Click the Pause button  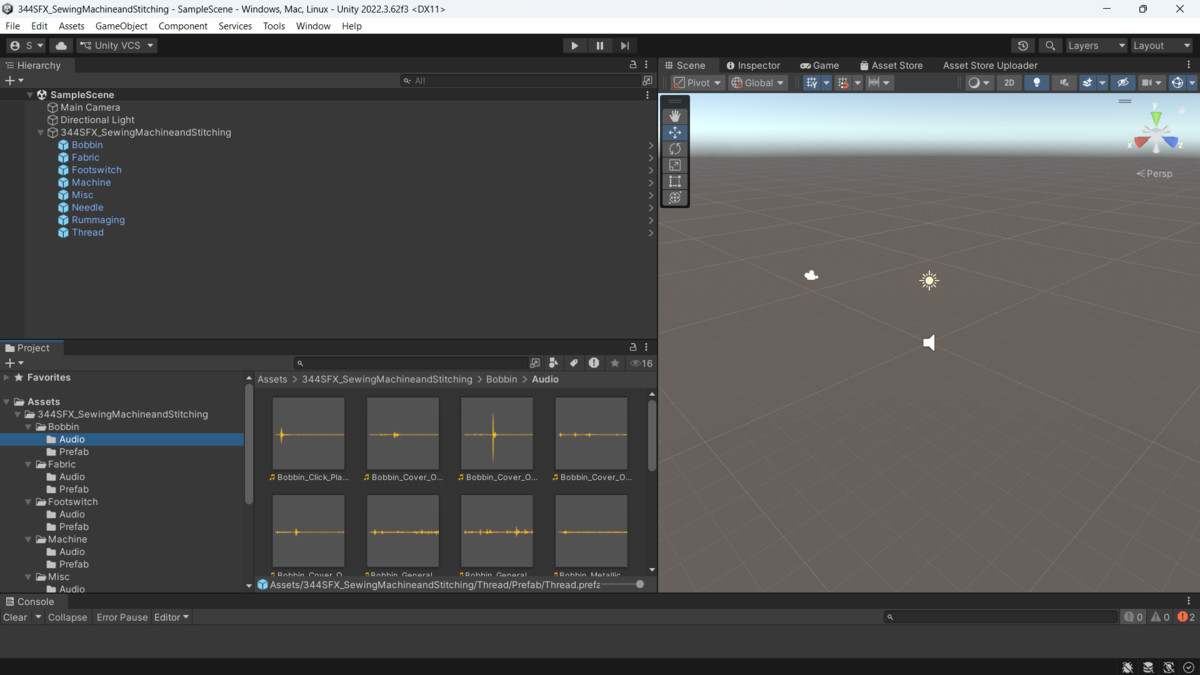pyautogui.click(x=599, y=45)
